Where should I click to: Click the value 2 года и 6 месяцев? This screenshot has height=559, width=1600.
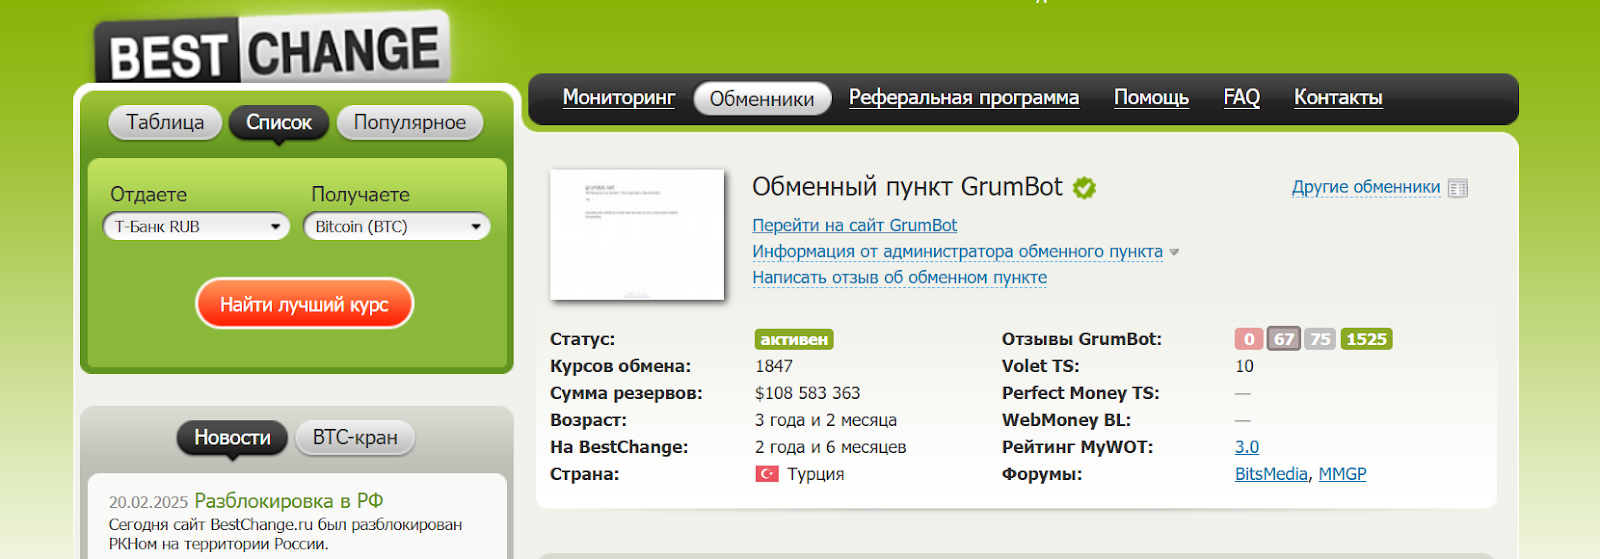(x=831, y=447)
